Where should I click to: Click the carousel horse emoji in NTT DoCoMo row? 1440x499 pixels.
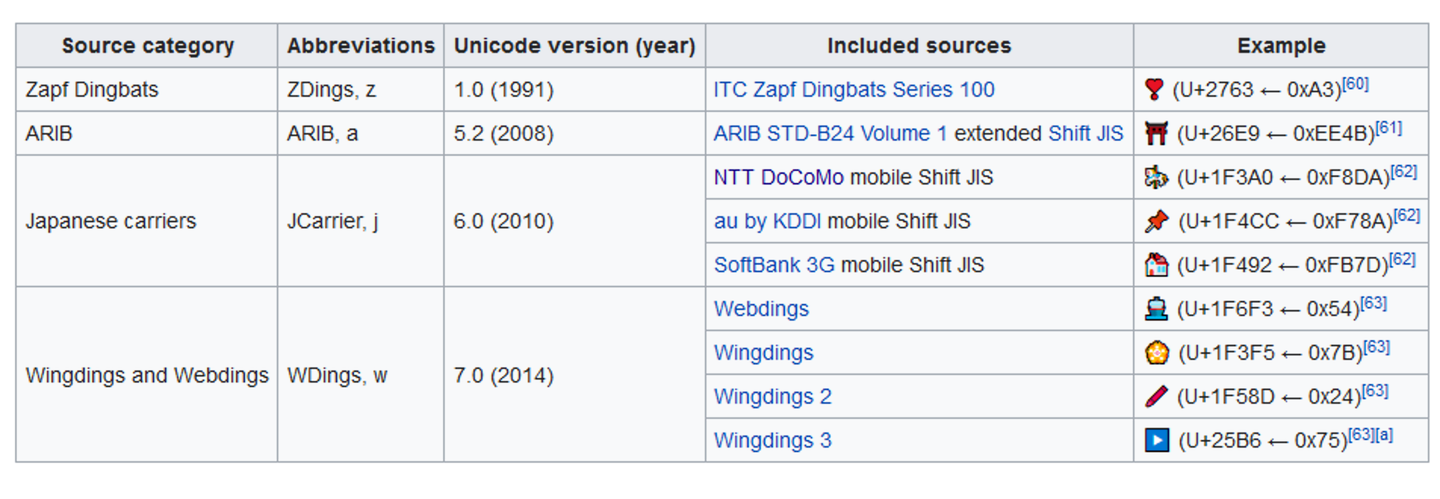pos(1157,177)
